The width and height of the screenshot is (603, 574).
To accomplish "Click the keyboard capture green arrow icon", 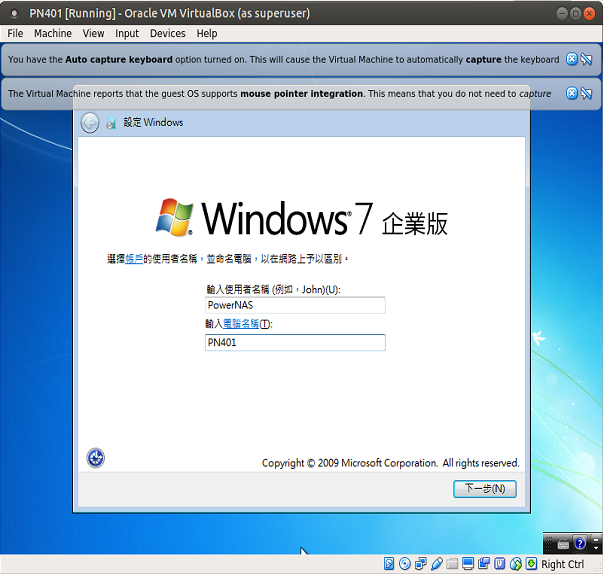I will (x=531, y=564).
